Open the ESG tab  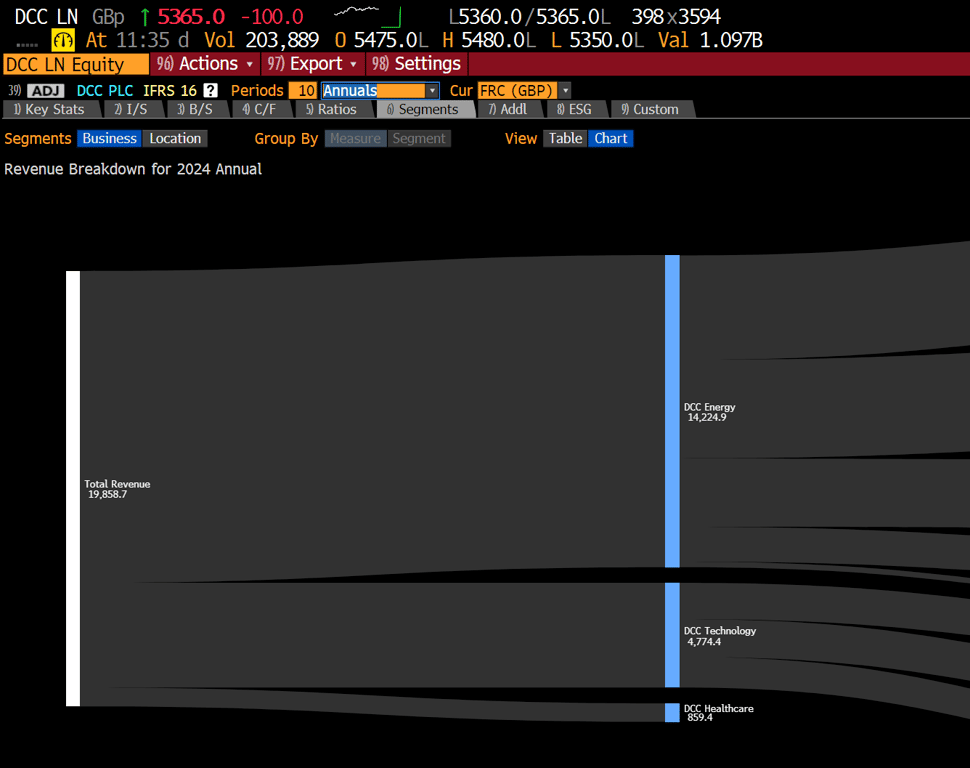click(575, 110)
